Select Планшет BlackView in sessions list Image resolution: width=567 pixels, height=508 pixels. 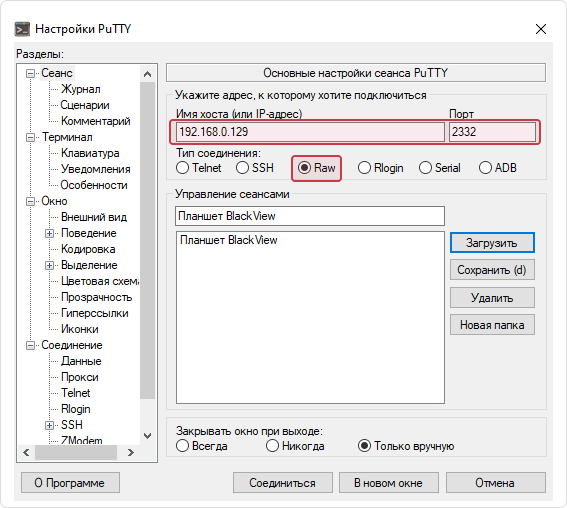229,240
